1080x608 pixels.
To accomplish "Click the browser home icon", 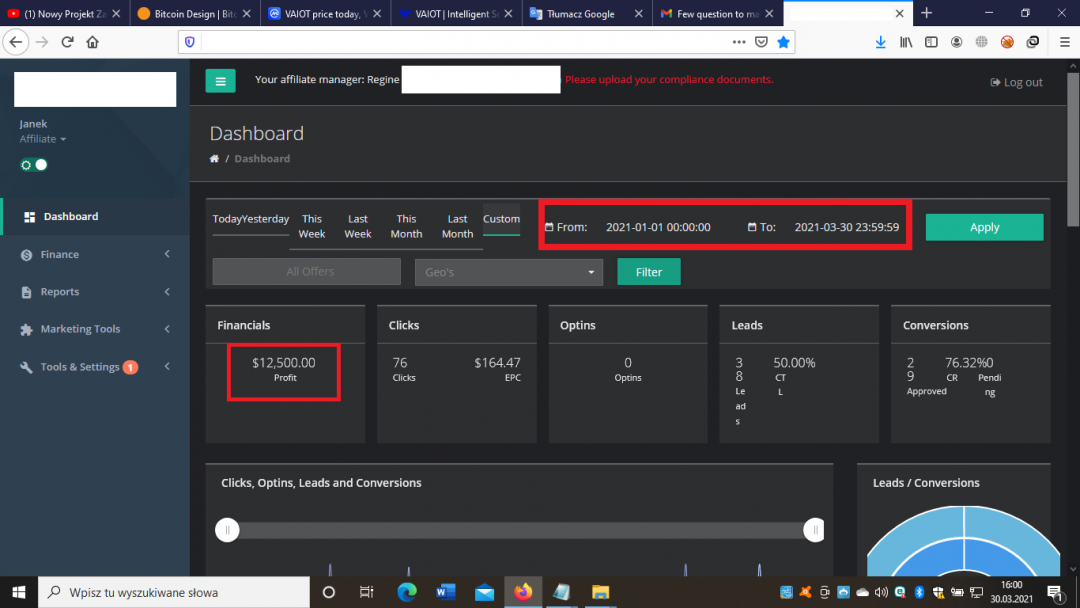I will (93, 42).
